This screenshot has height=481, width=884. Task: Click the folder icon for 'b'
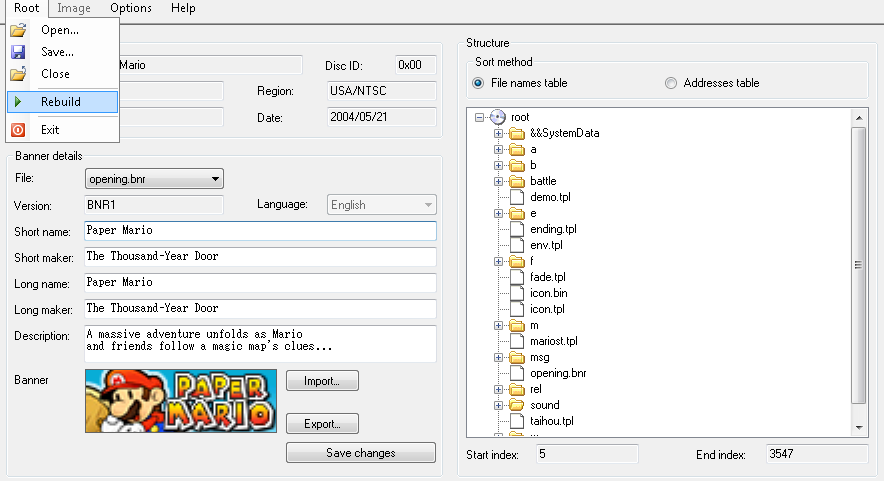click(517, 165)
